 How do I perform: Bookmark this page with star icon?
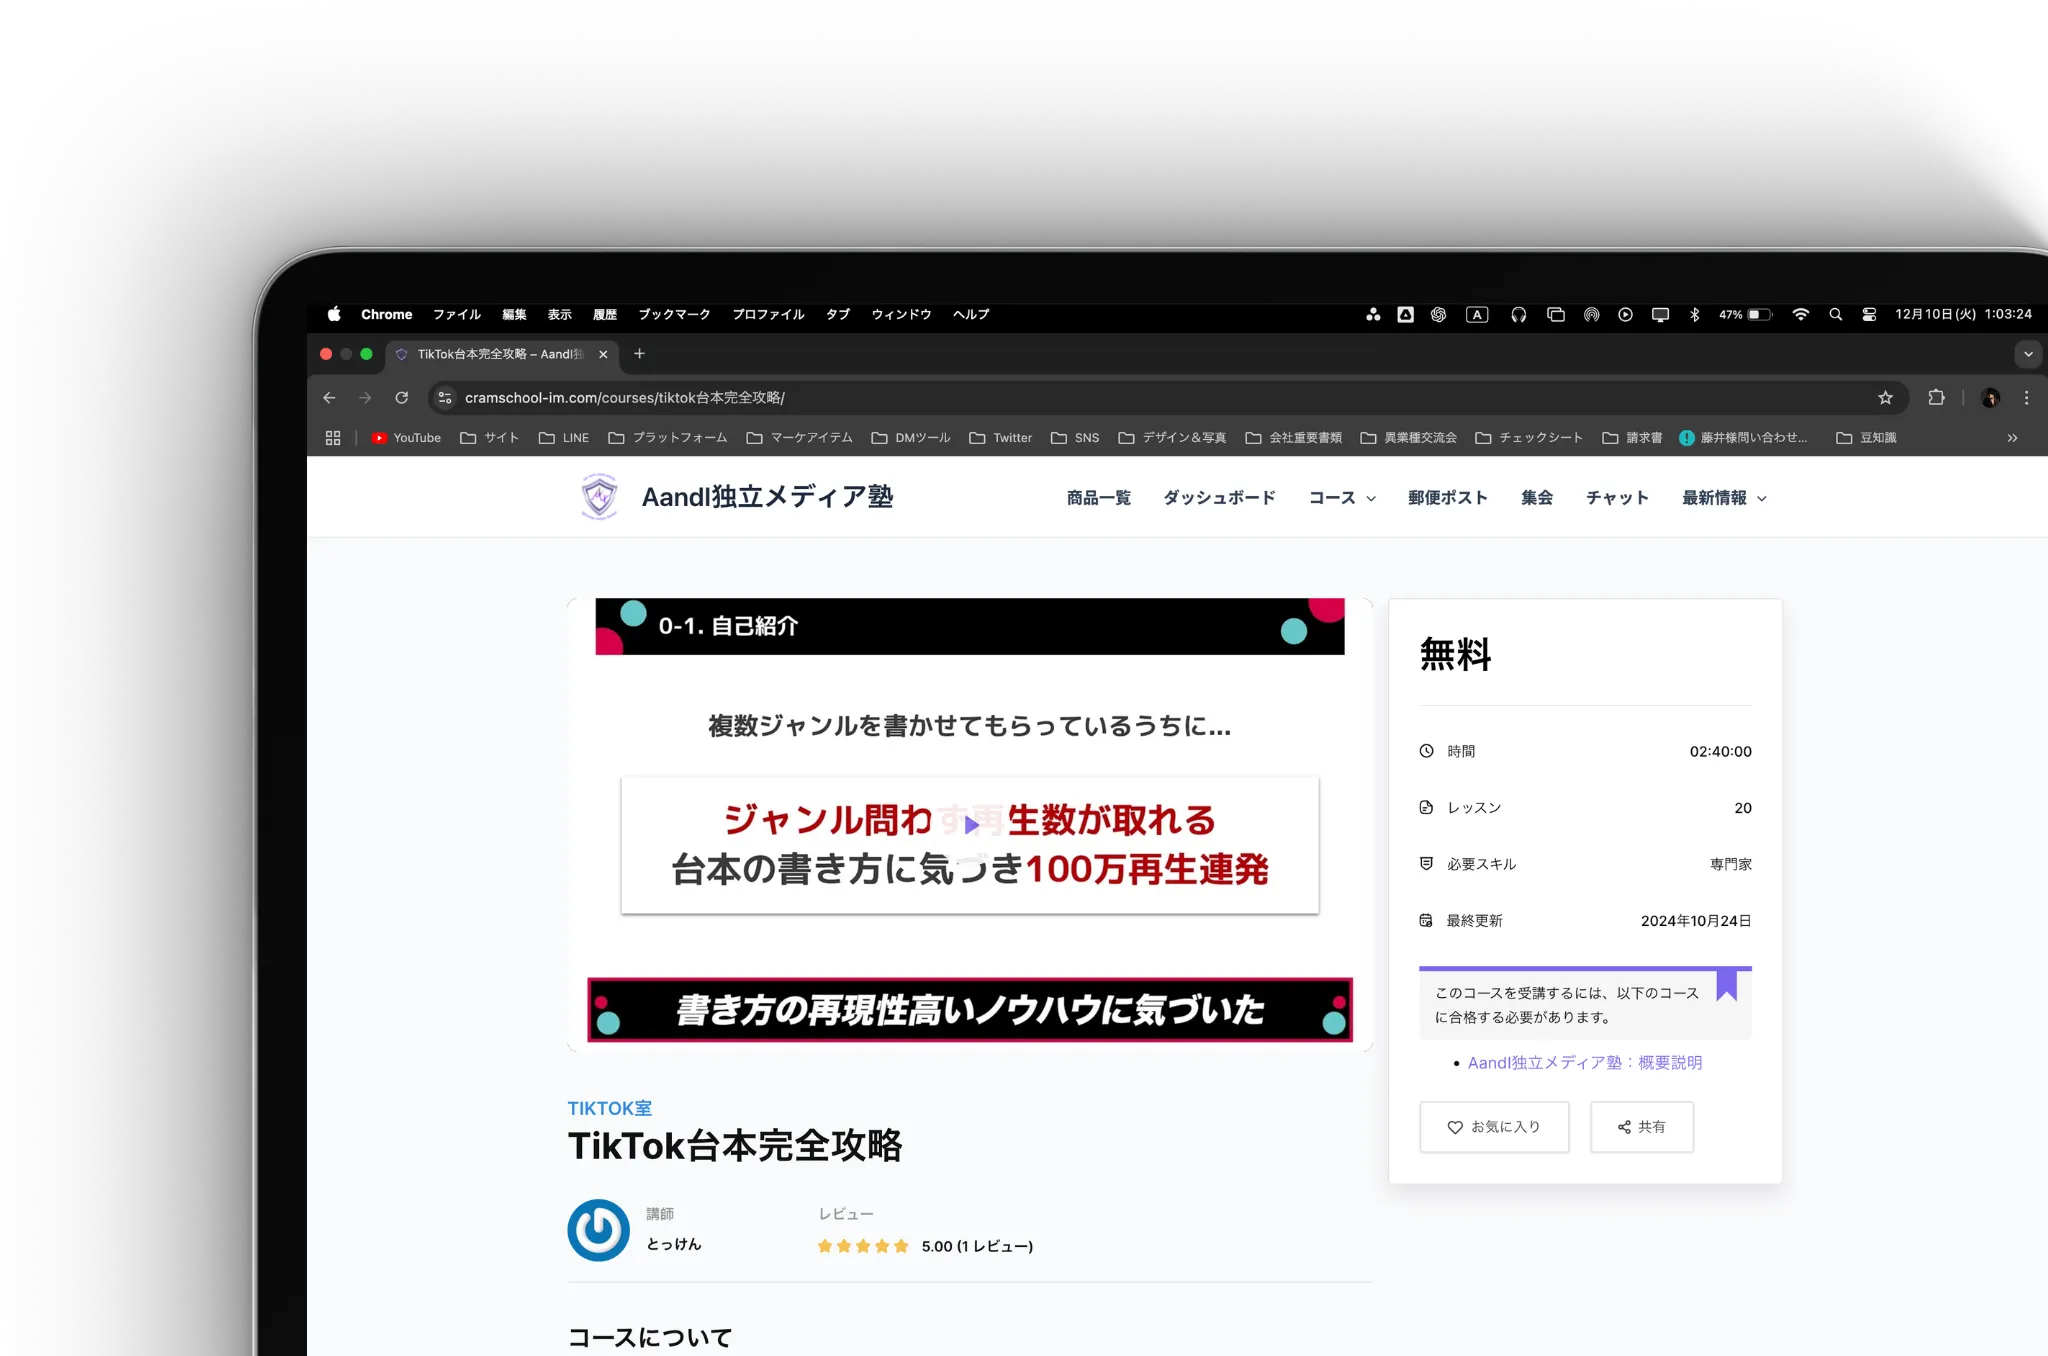tap(1885, 398)
